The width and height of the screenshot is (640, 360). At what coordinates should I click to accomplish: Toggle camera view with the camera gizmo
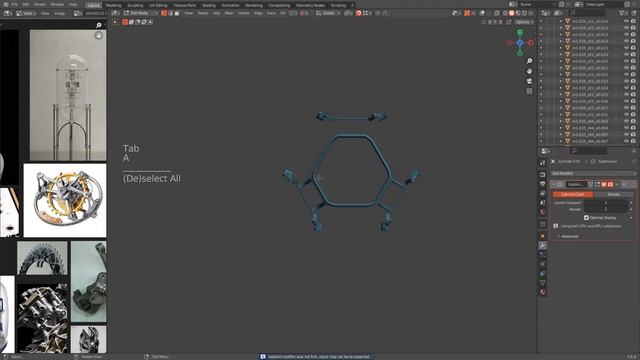click(x=529, y=81)
